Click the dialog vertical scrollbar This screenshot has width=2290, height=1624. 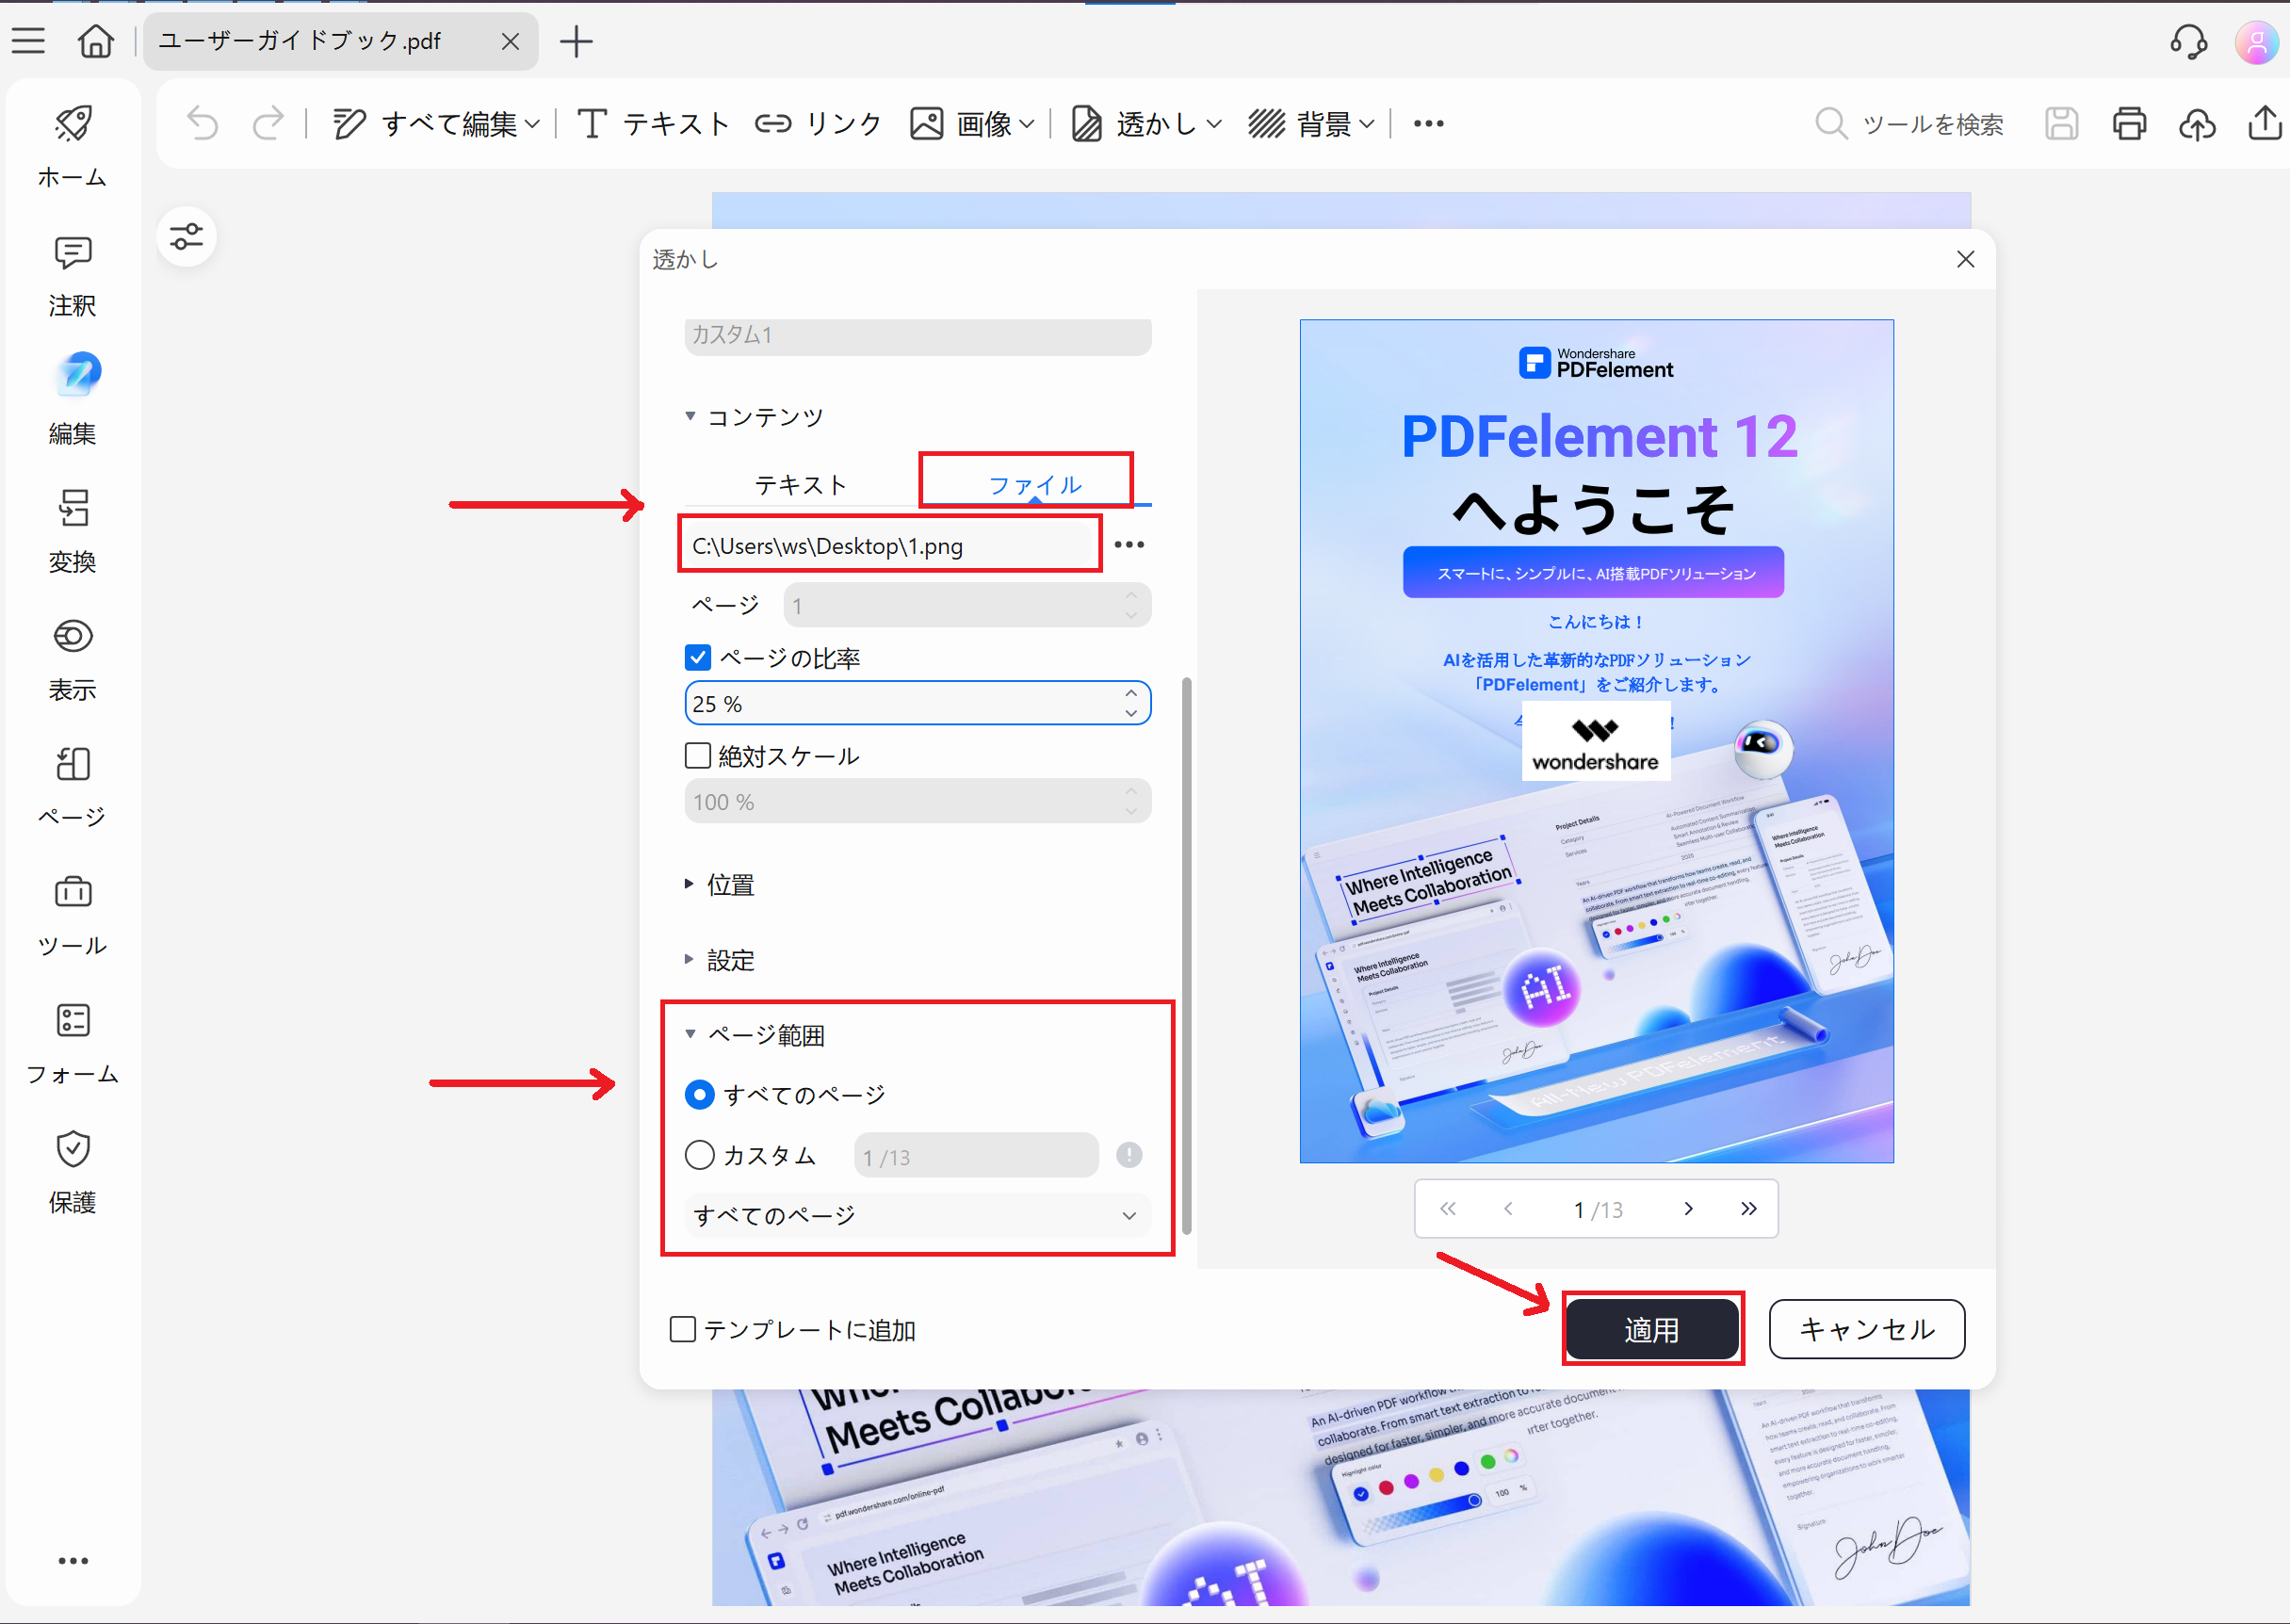coord(1186,955)
